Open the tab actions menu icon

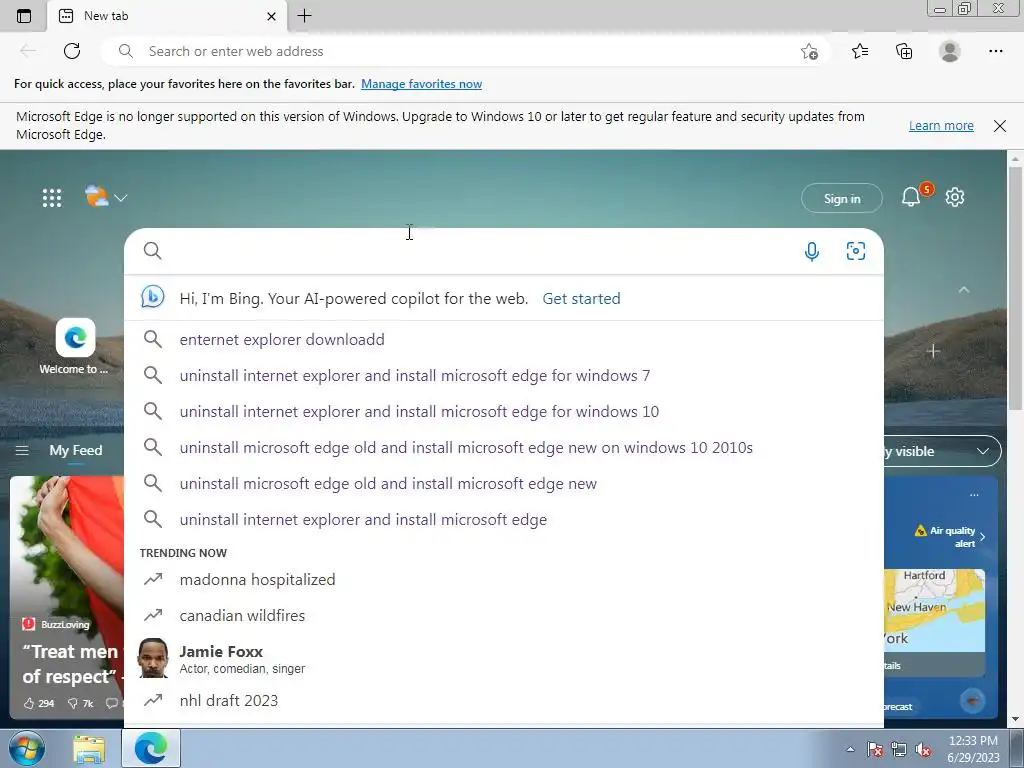(24, 16)
